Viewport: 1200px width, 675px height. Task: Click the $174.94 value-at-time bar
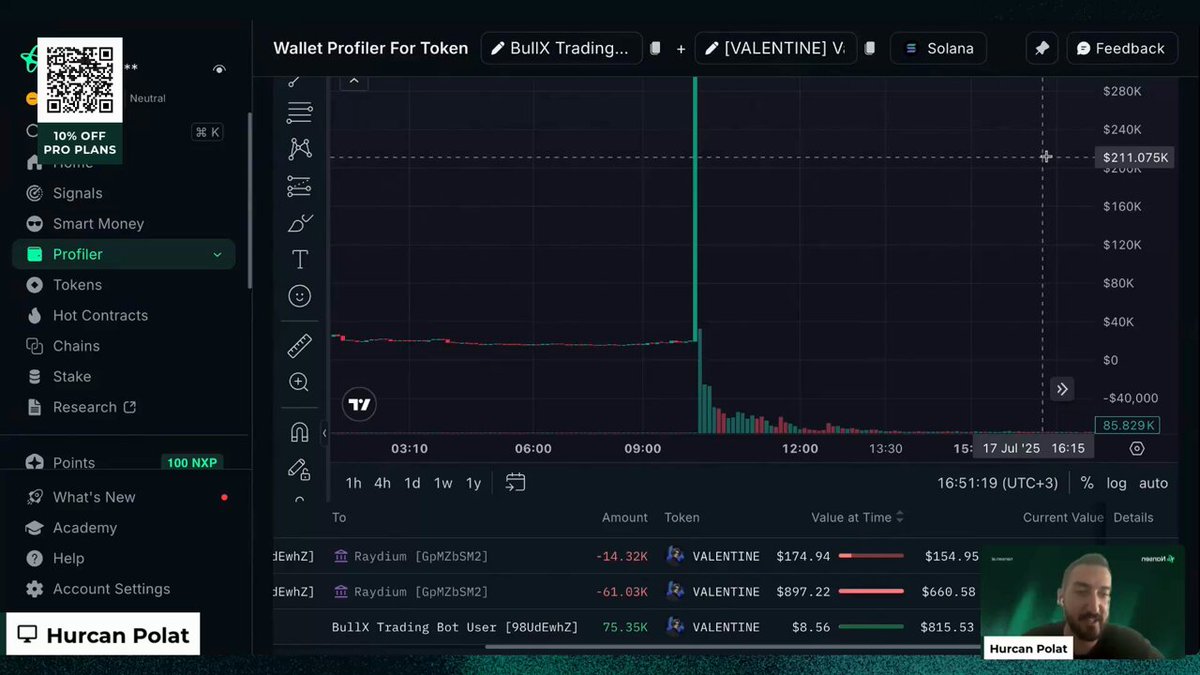point(870,556)
